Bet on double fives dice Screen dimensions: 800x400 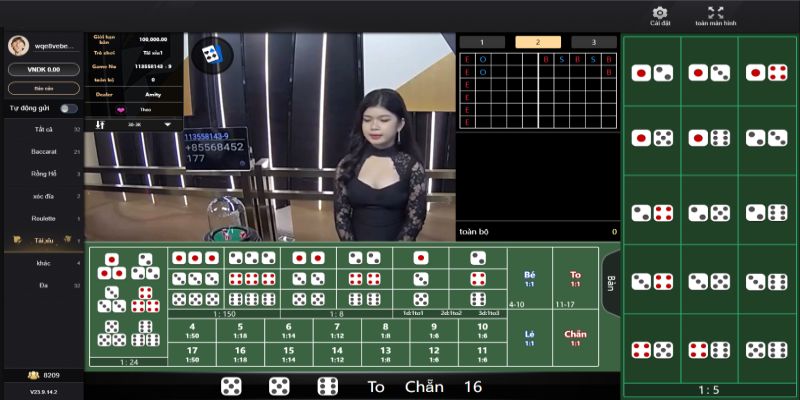pyautogui.click(x=309, y=299)
